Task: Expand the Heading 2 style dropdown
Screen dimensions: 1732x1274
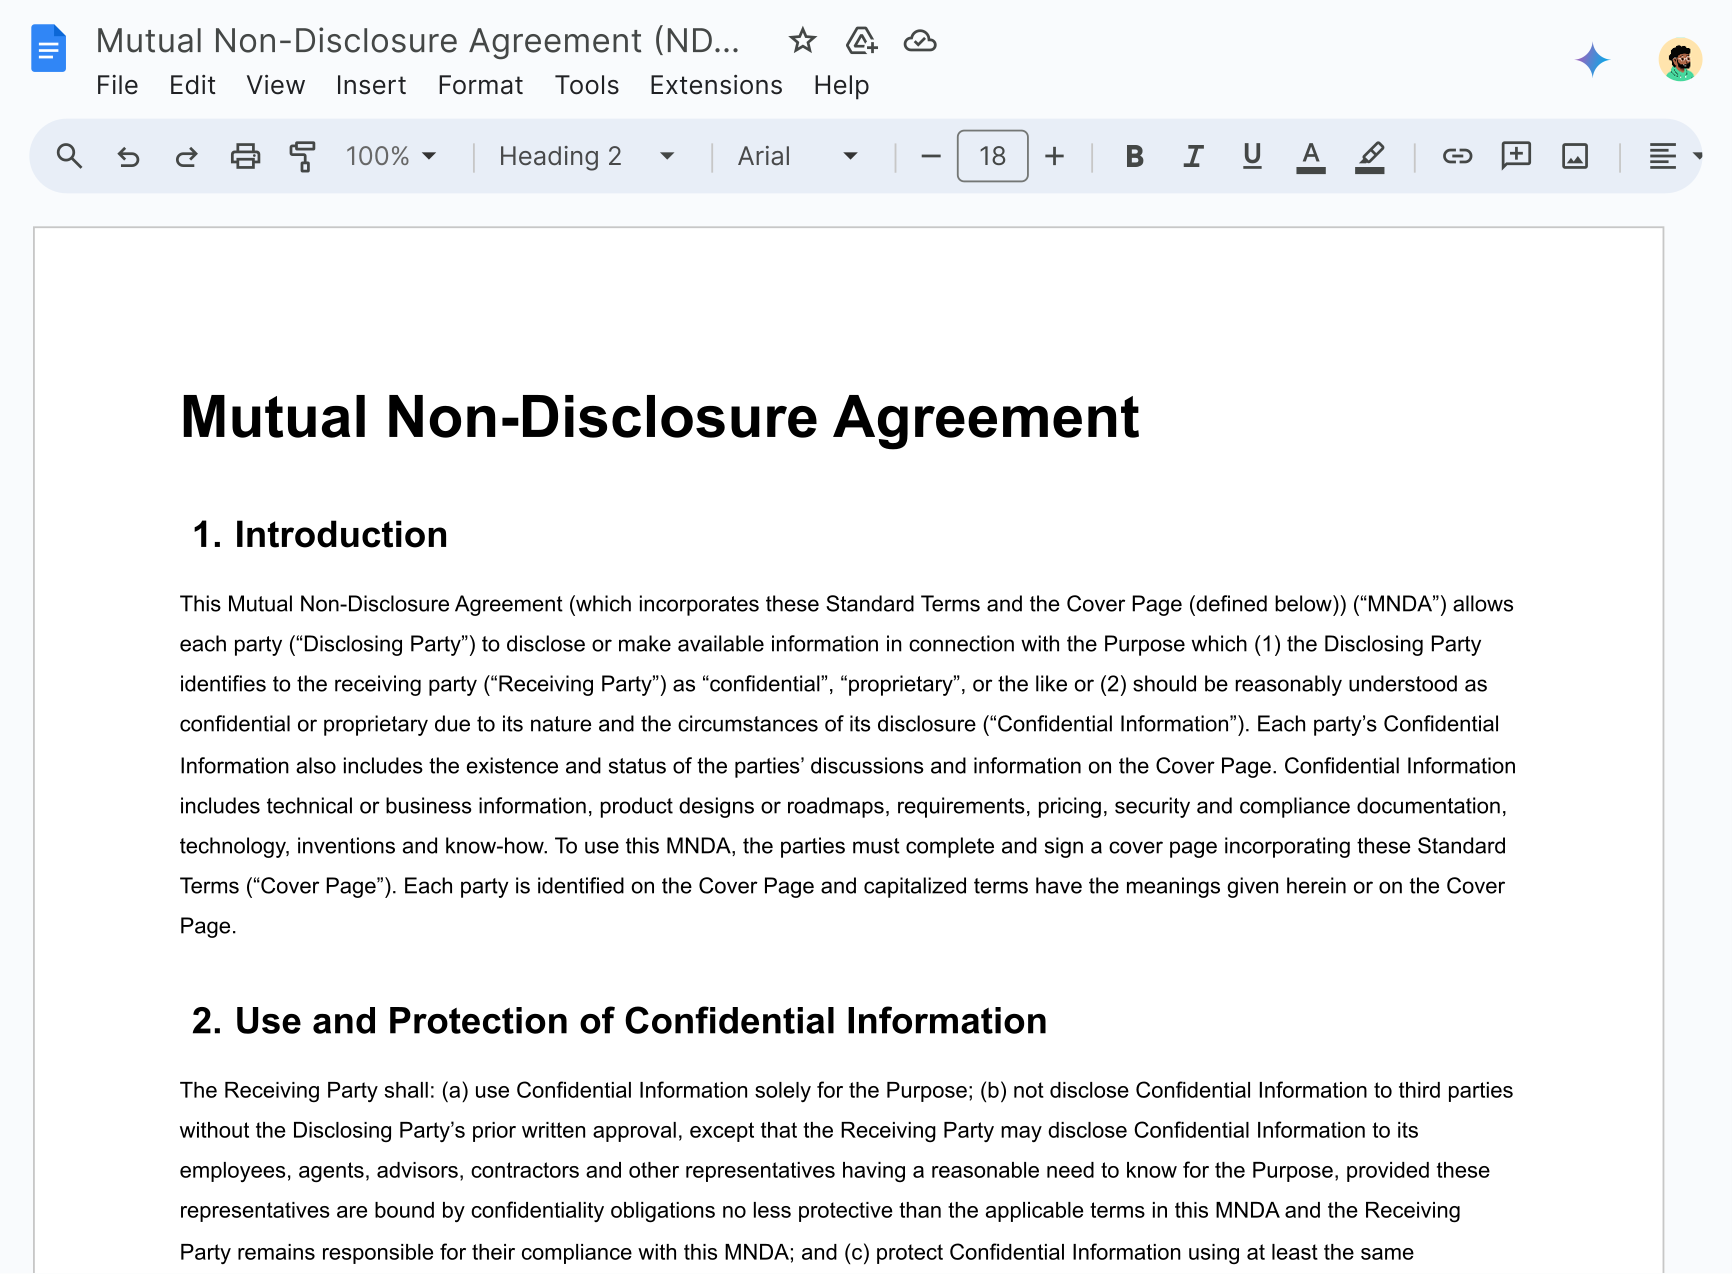Action: click(x=586, y=156)
